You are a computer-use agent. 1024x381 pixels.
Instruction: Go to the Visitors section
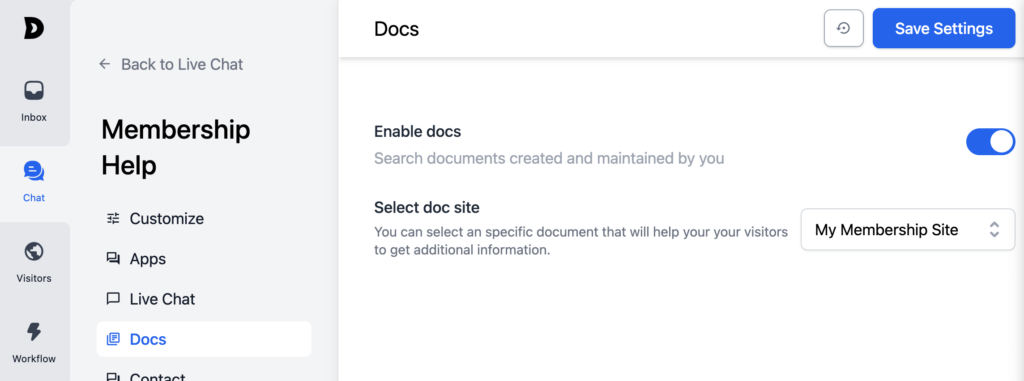[34, 263]
